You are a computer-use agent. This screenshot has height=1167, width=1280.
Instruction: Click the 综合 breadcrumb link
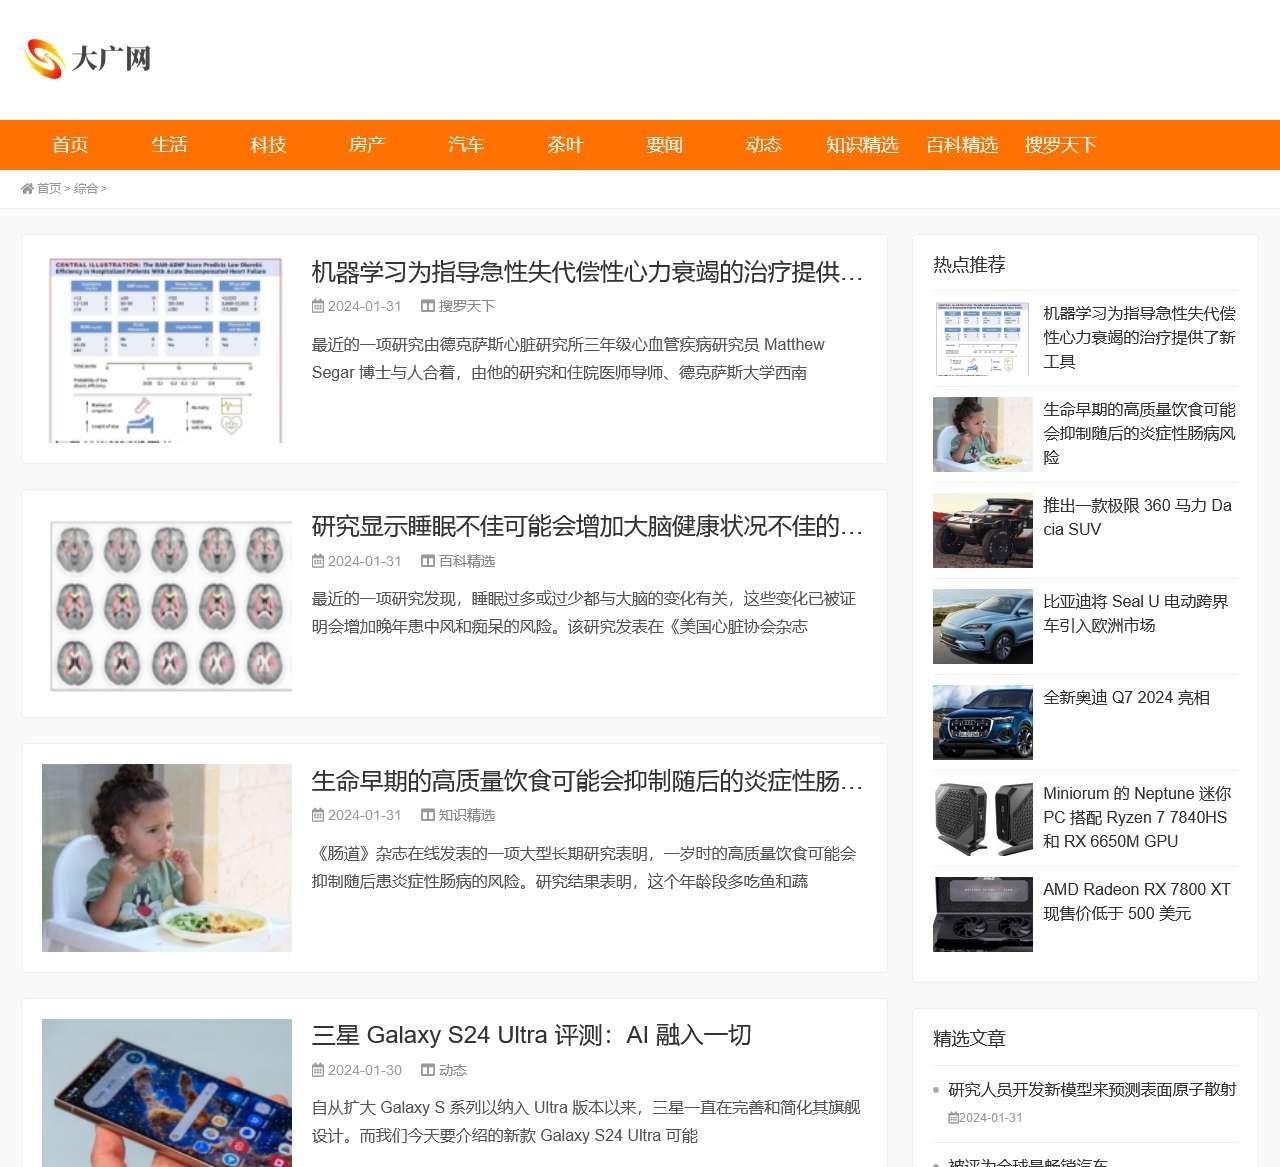(x=86, y=188)
